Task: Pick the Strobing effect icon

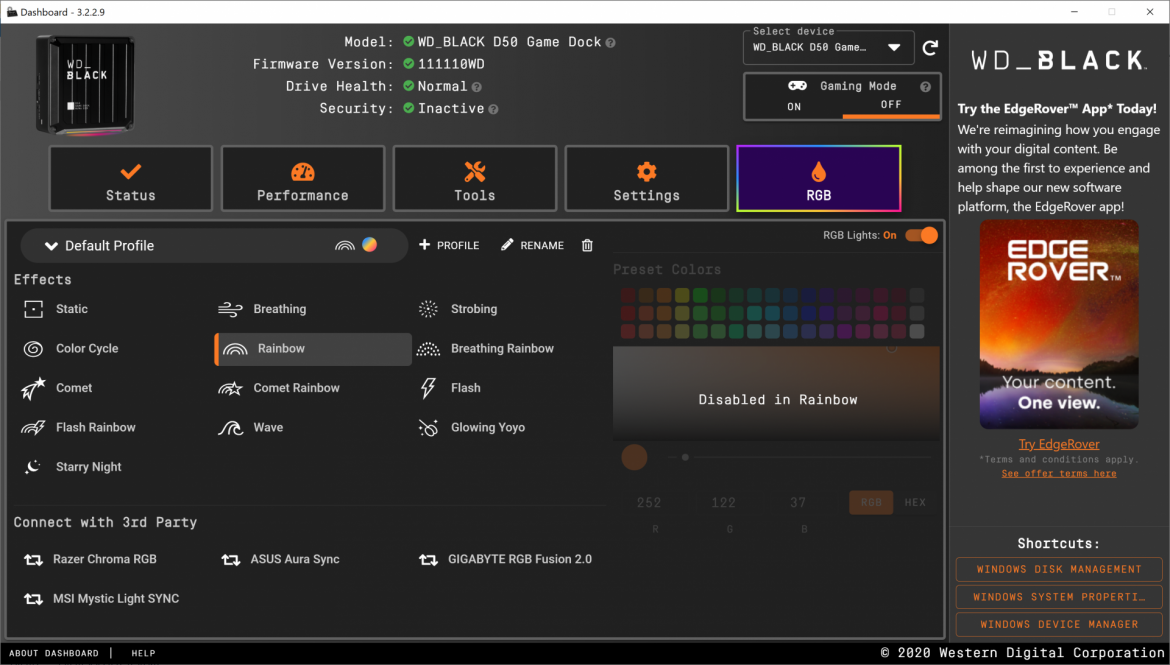Action: tap(428, 309)
